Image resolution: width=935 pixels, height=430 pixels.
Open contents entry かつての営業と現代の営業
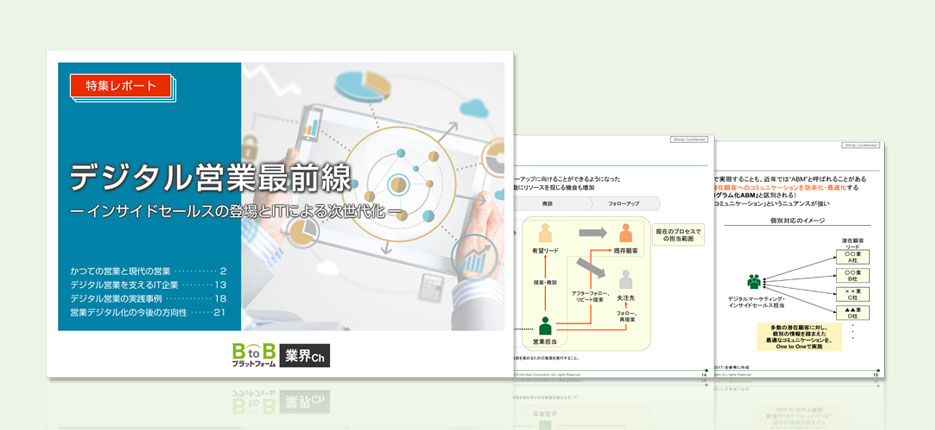[150, 271]
